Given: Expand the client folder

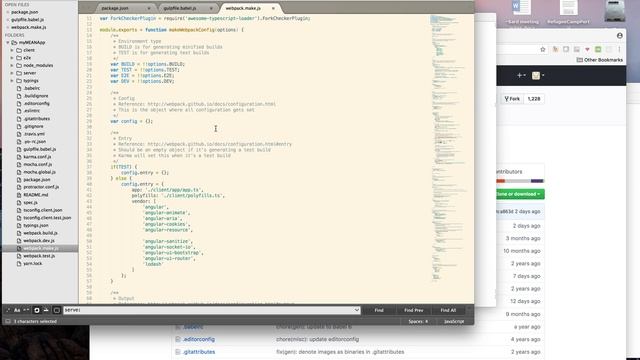Looking at the screenshot, I should coord(12,50).
